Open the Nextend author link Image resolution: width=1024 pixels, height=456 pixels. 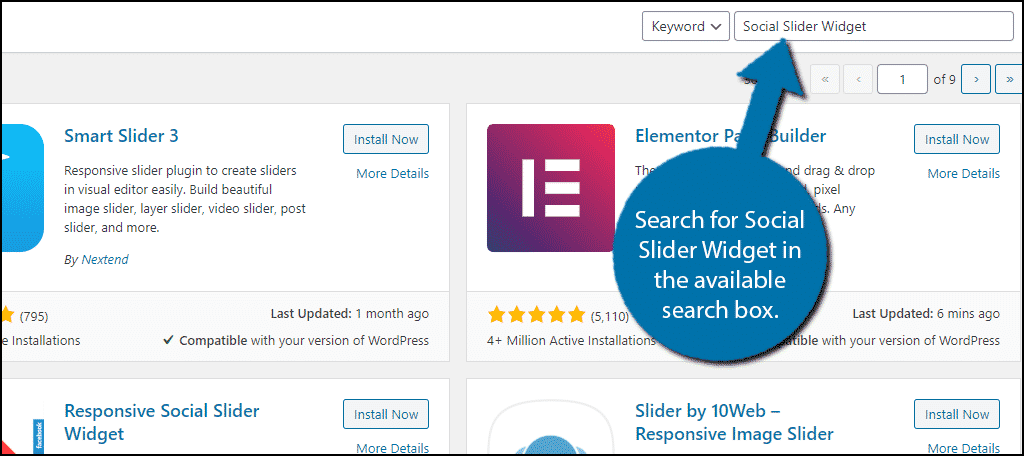point(105,260)
